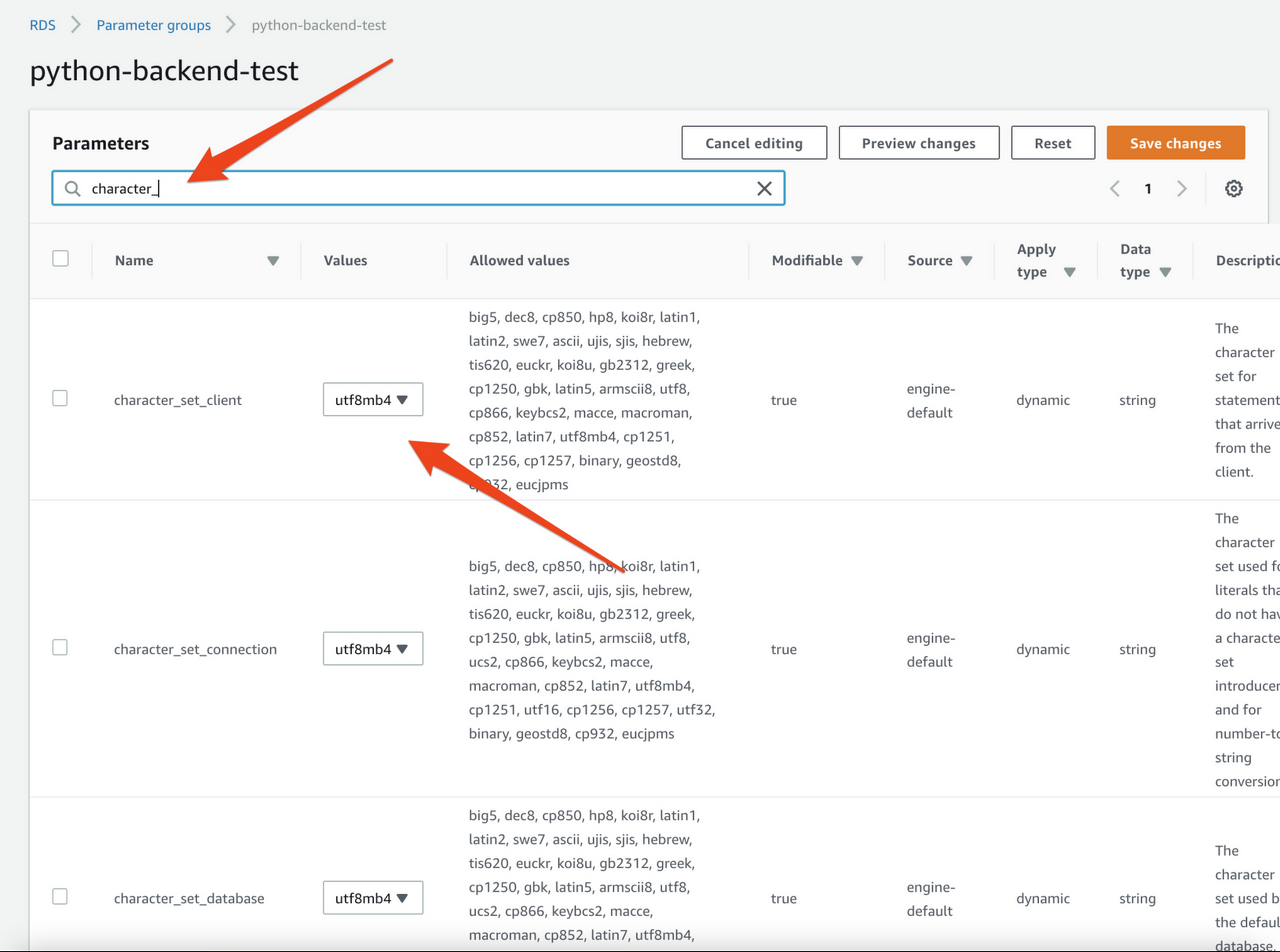
Task: Click the page heading python-backend-test
Action: (x=164, y=72)
